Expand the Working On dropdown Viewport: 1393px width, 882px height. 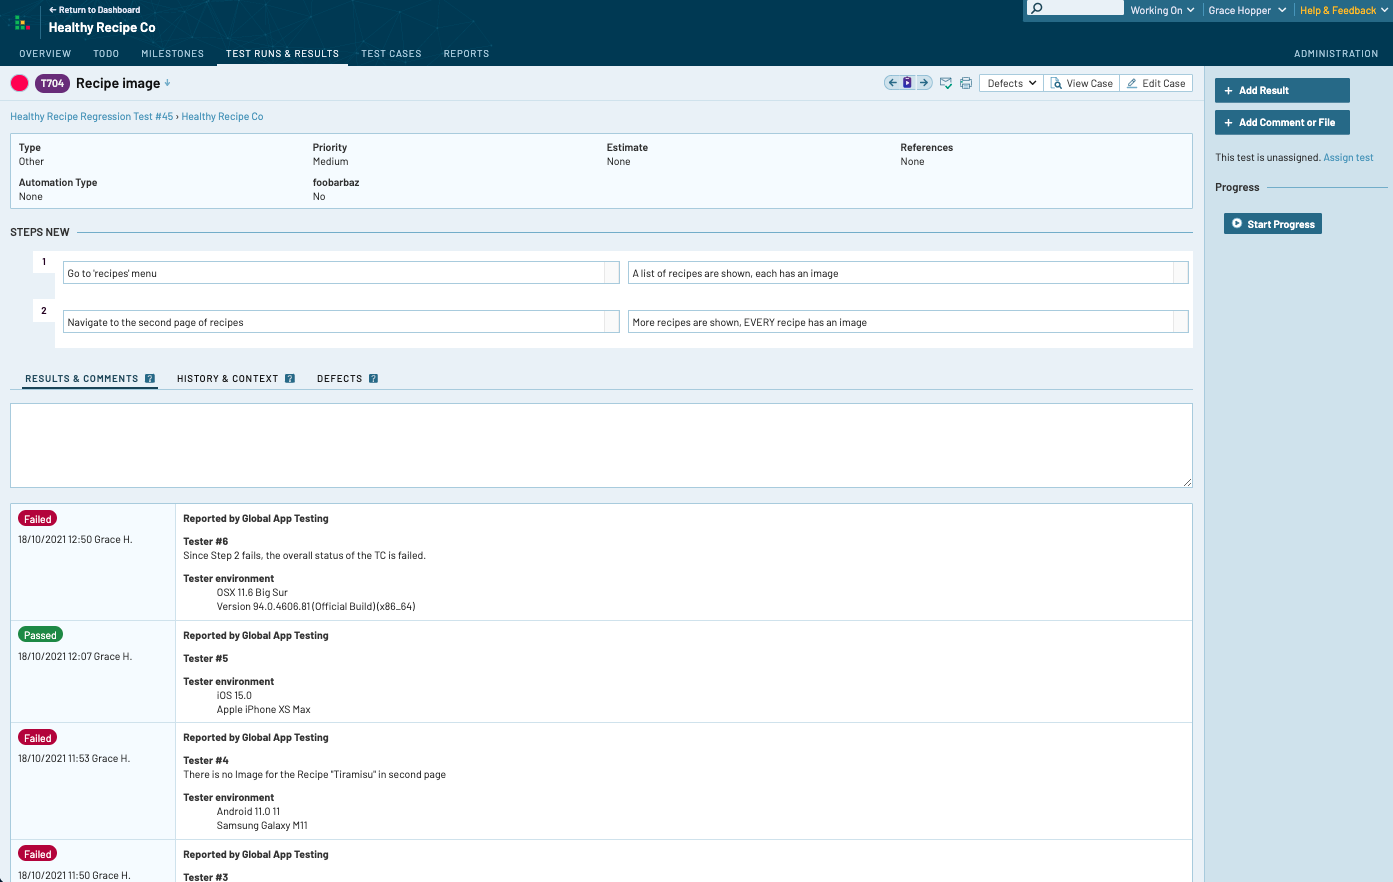[x=1162, y=11]
